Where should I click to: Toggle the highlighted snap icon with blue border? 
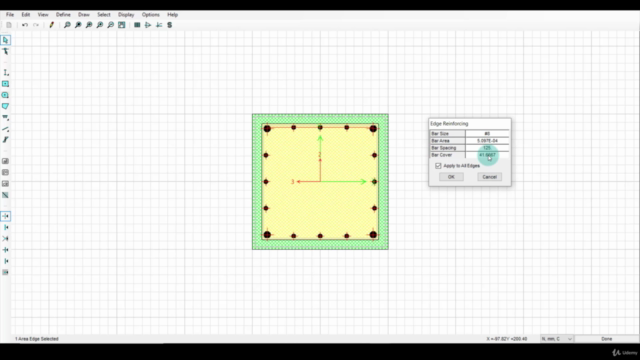pos(6,216)
